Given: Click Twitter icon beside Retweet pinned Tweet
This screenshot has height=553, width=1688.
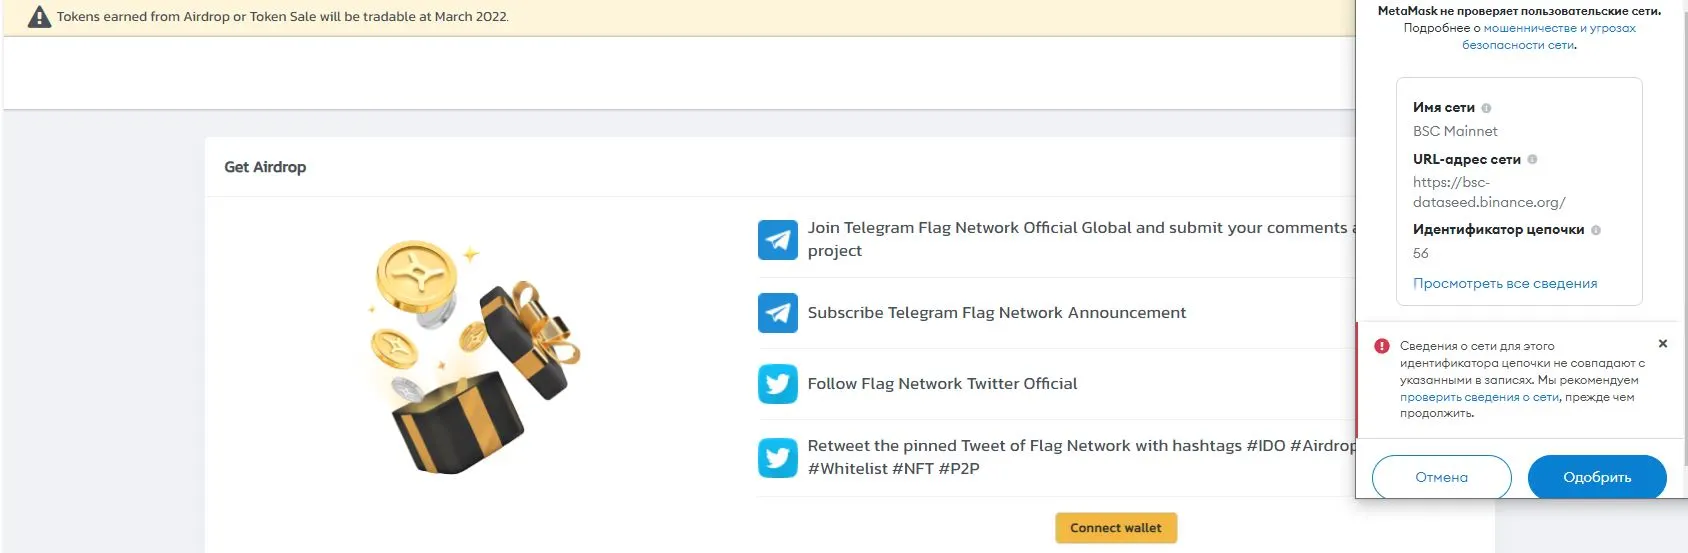Looking at the screenshot, I should [x=778, y=458].
